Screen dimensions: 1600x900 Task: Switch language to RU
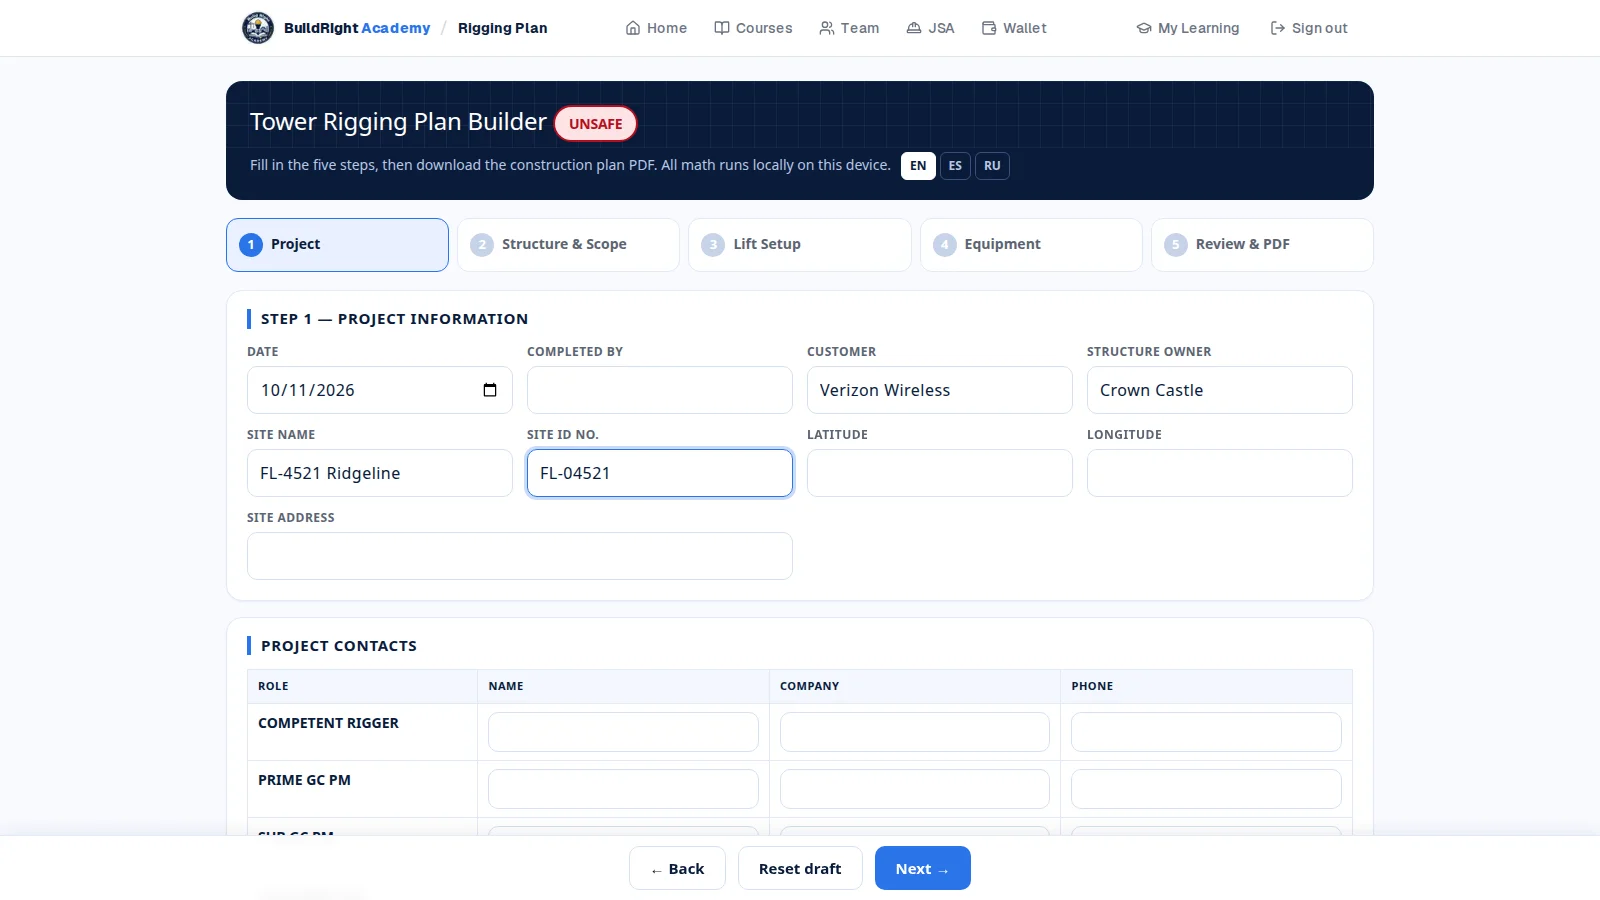click(992, 166)
